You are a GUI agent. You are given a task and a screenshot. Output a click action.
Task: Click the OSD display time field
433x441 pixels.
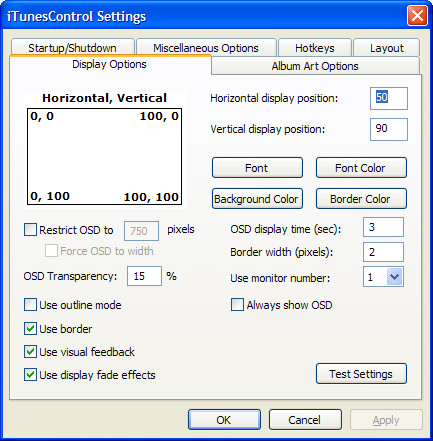tap(383, 227)
